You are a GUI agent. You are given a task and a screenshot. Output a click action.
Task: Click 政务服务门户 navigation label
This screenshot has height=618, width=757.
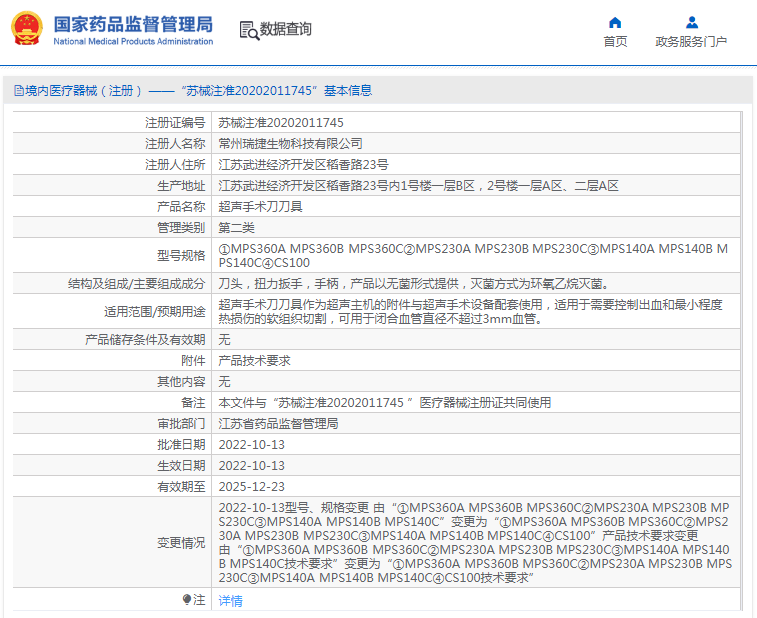tap(691, 42)
